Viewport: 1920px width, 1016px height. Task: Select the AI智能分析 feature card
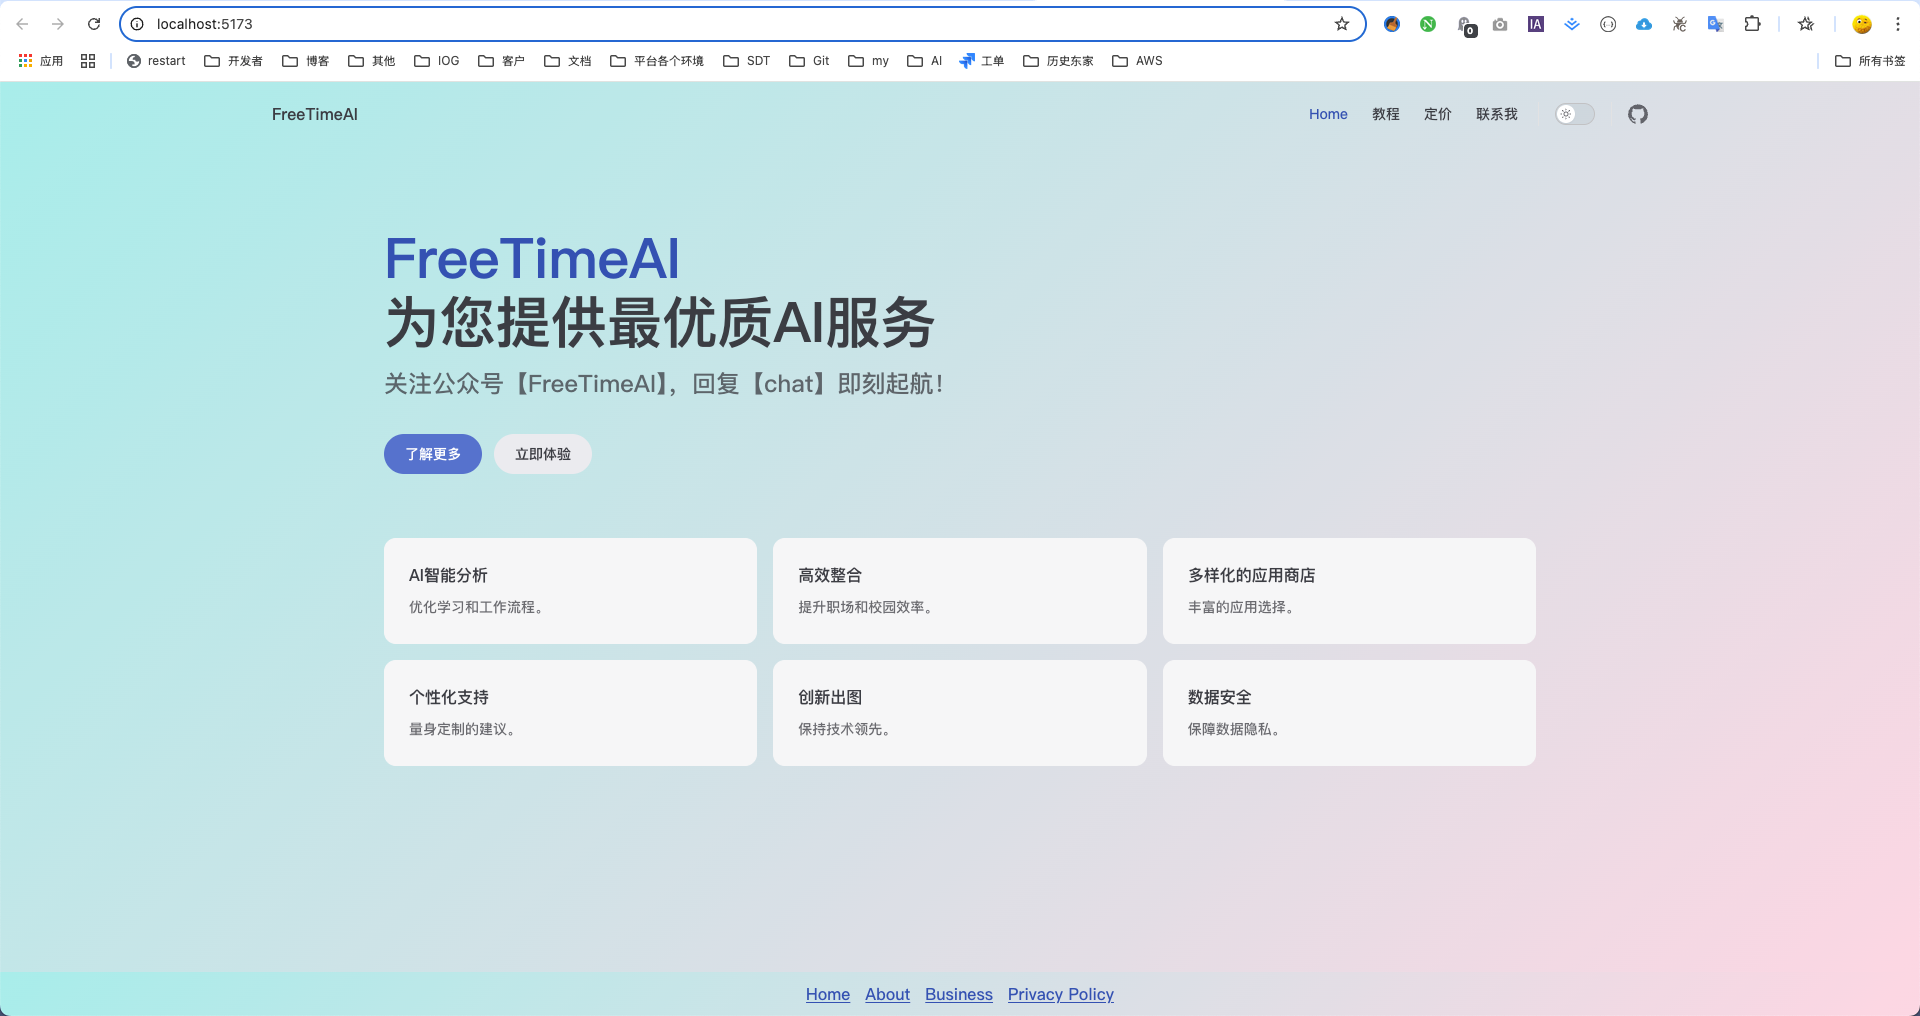(570, 591)
